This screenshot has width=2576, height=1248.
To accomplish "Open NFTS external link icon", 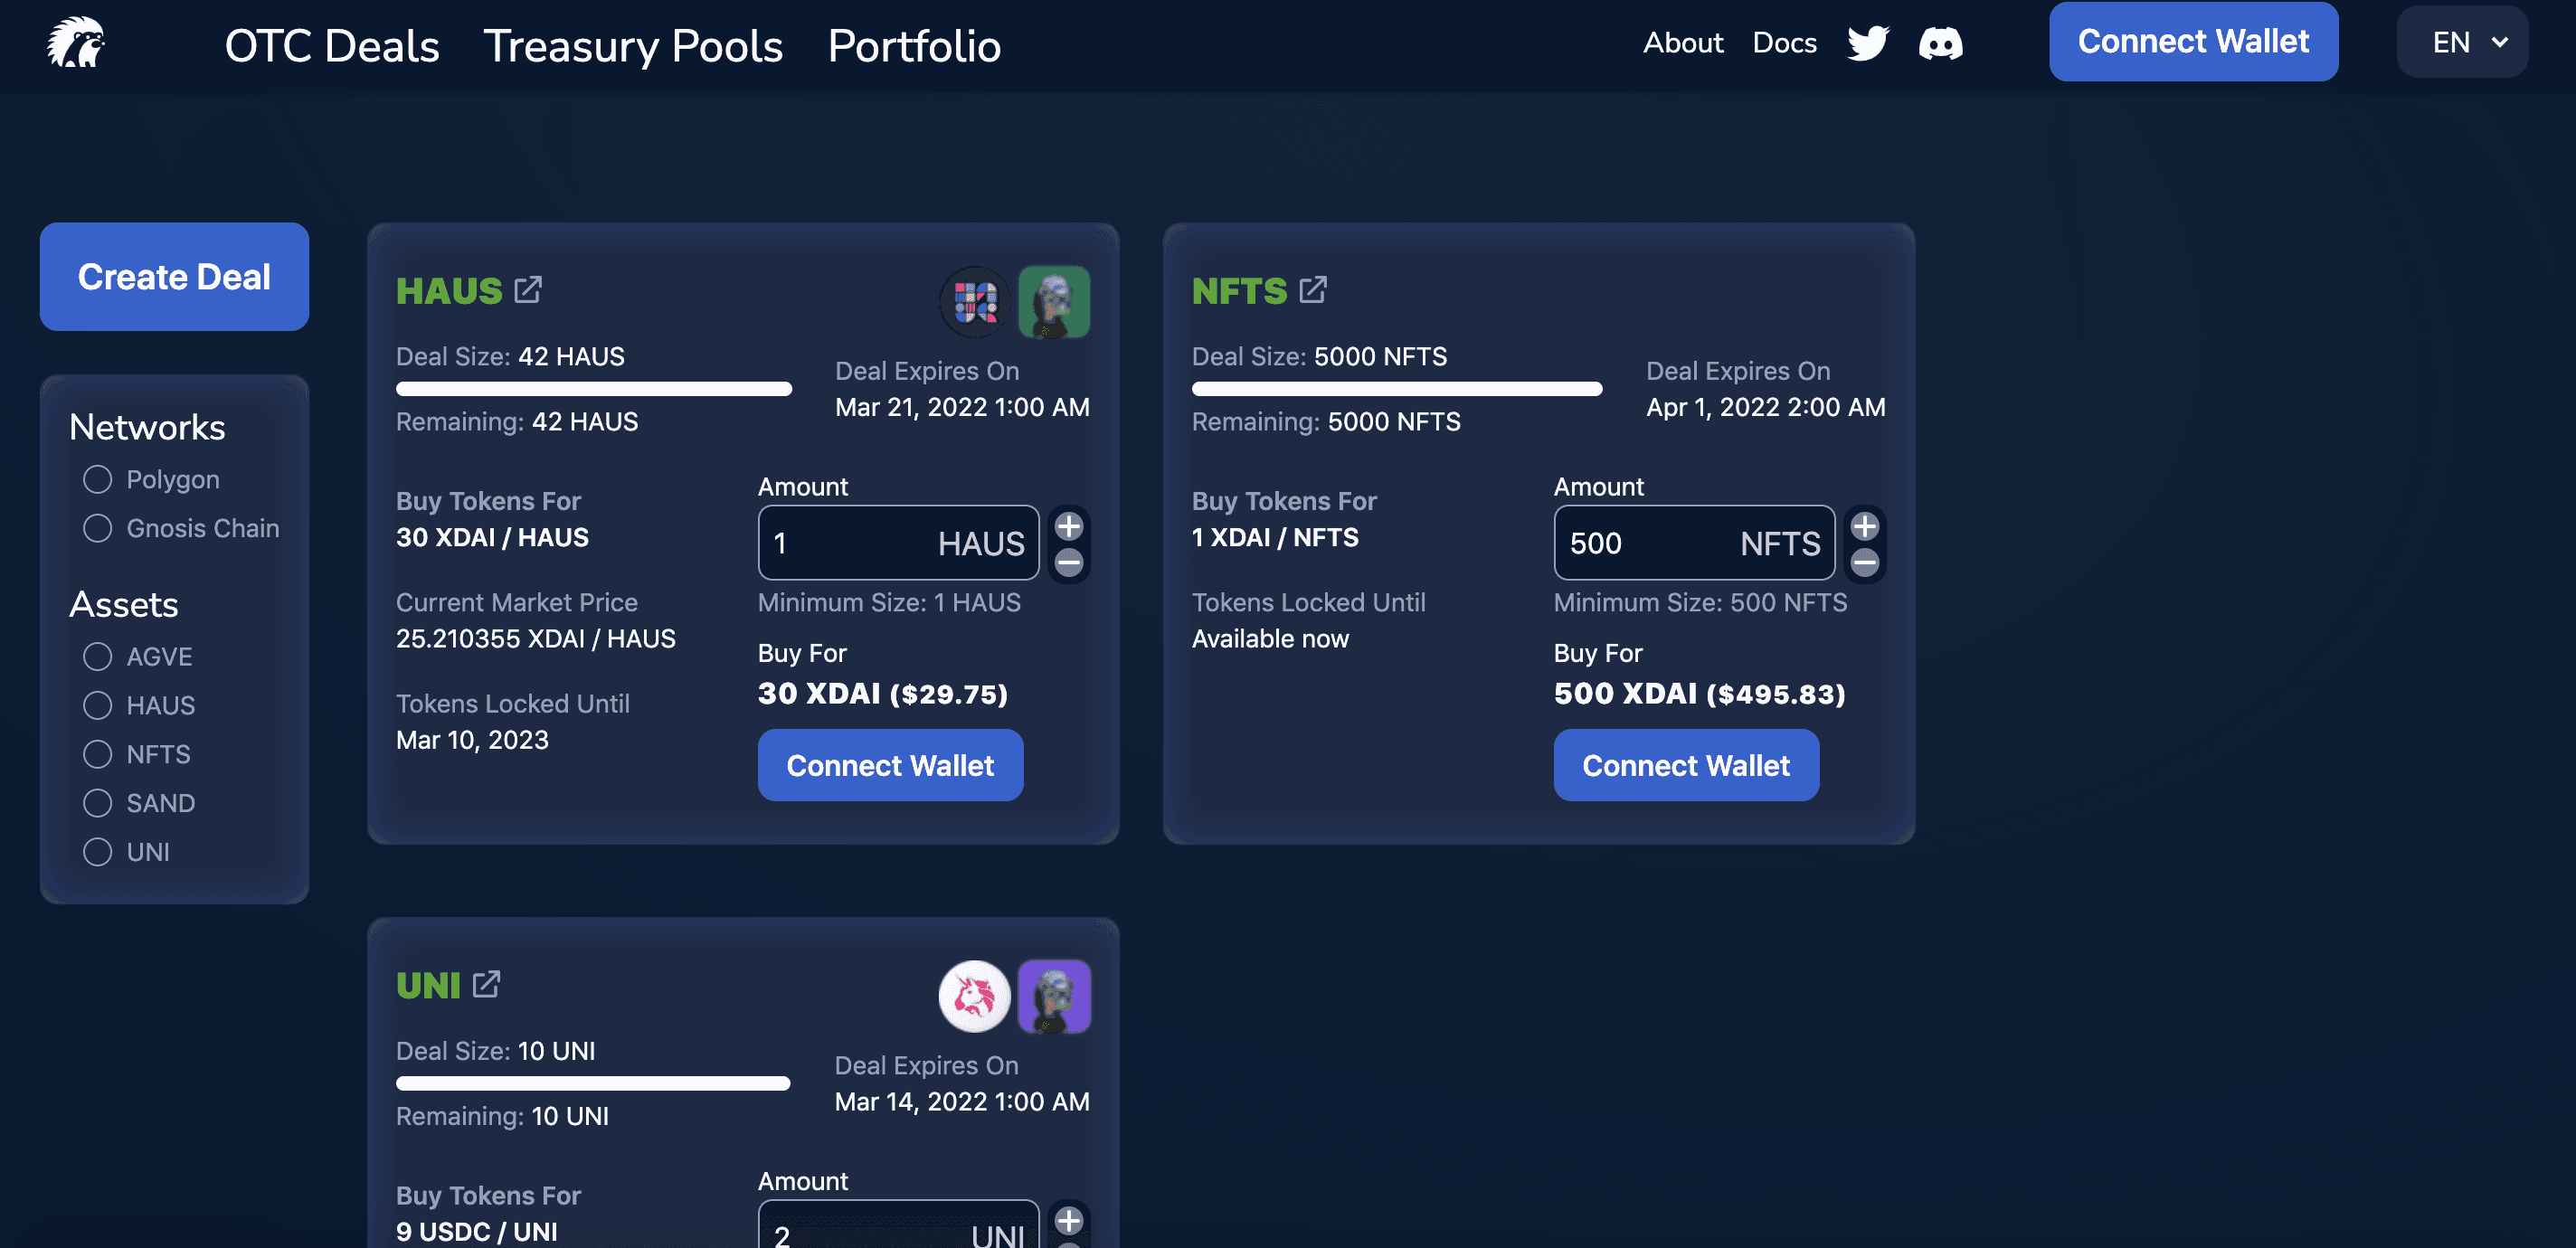I will [1313, 290].
